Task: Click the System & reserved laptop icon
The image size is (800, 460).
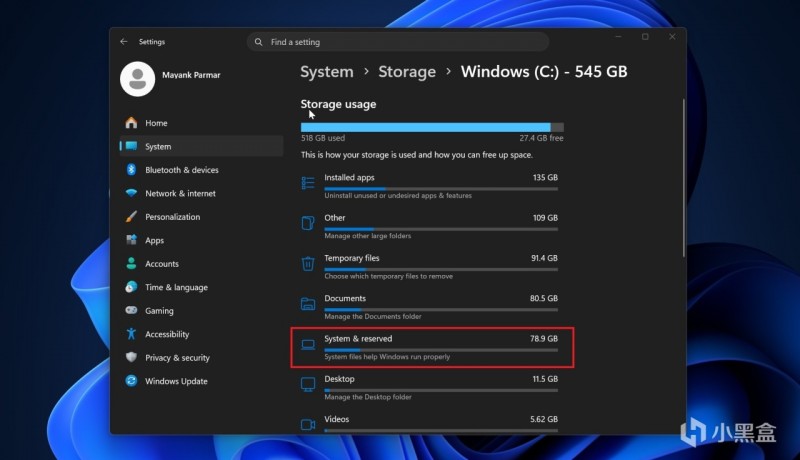Action: pos(308,345)
